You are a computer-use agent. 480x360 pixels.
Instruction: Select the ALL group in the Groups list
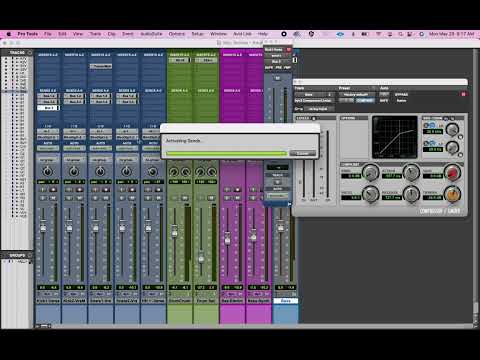coord(22,262)
